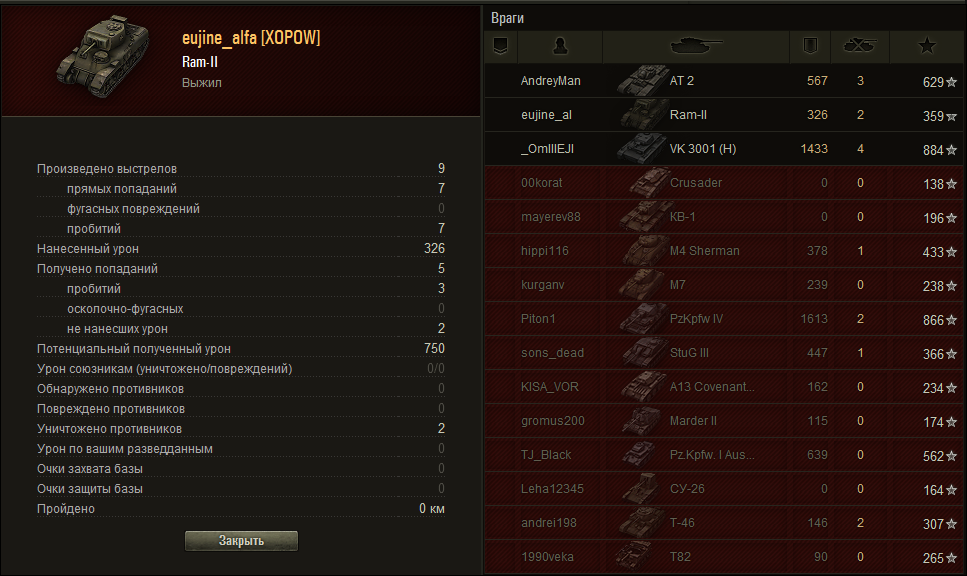
Task: Select player _OmIIIEJI row
Action: pos(725,149)
